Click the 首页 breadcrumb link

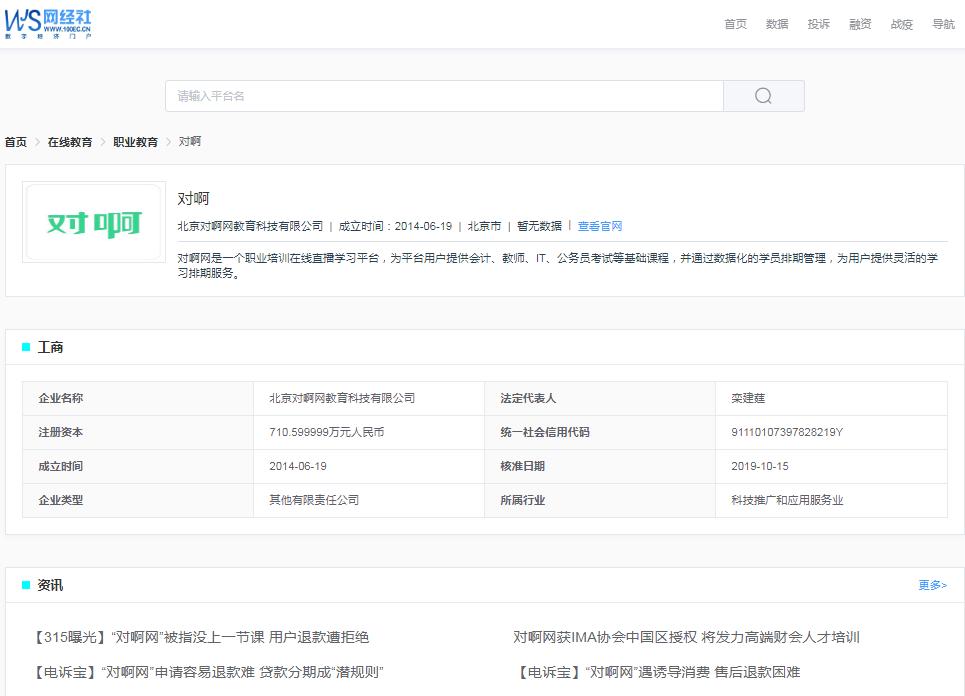[x=16, y=142]
